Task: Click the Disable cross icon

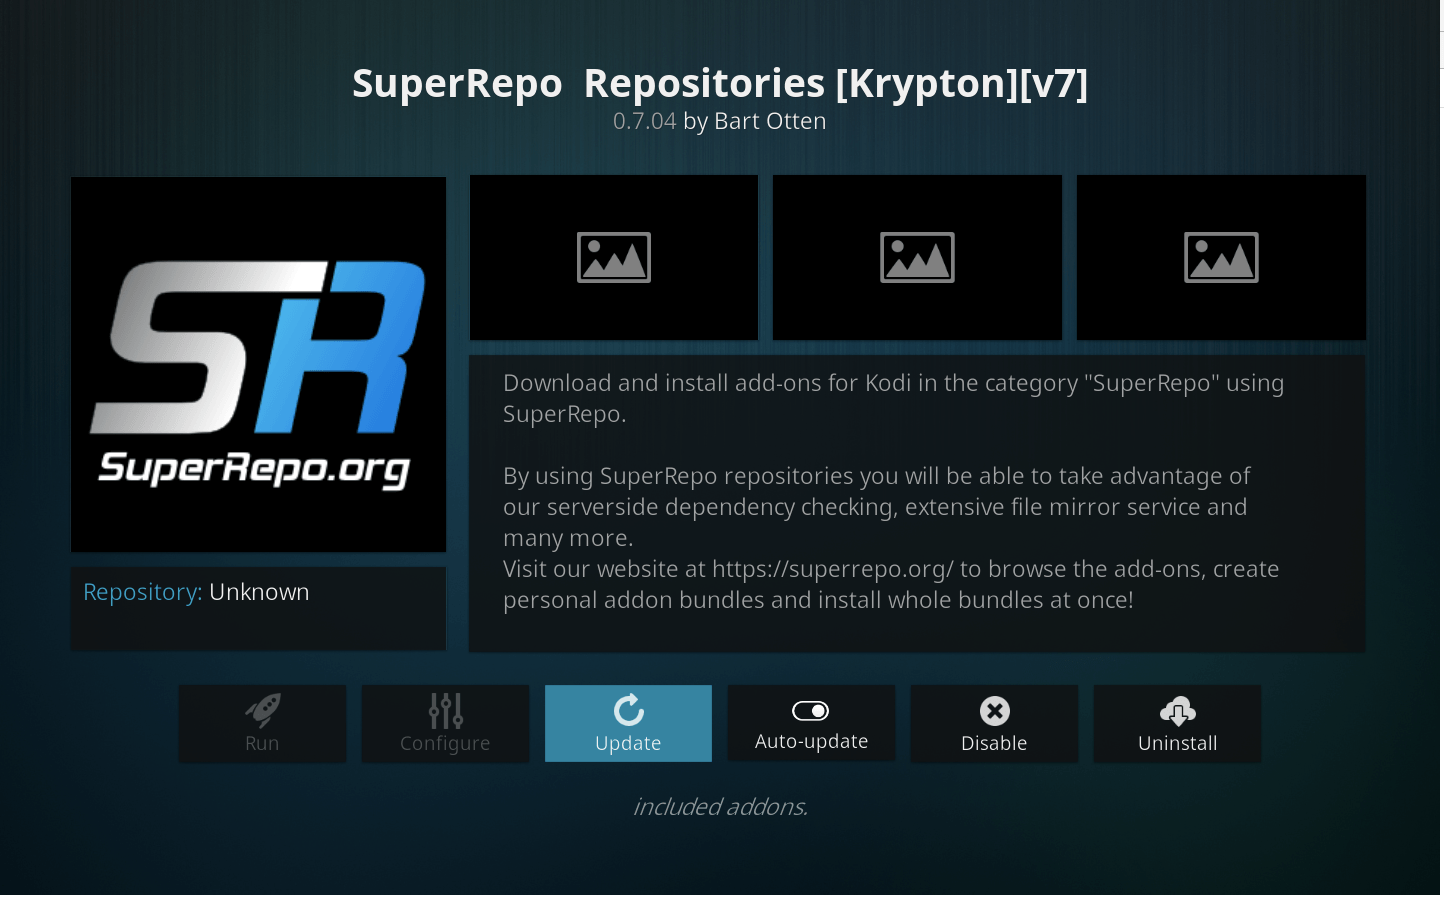Action: click(994, 710)
